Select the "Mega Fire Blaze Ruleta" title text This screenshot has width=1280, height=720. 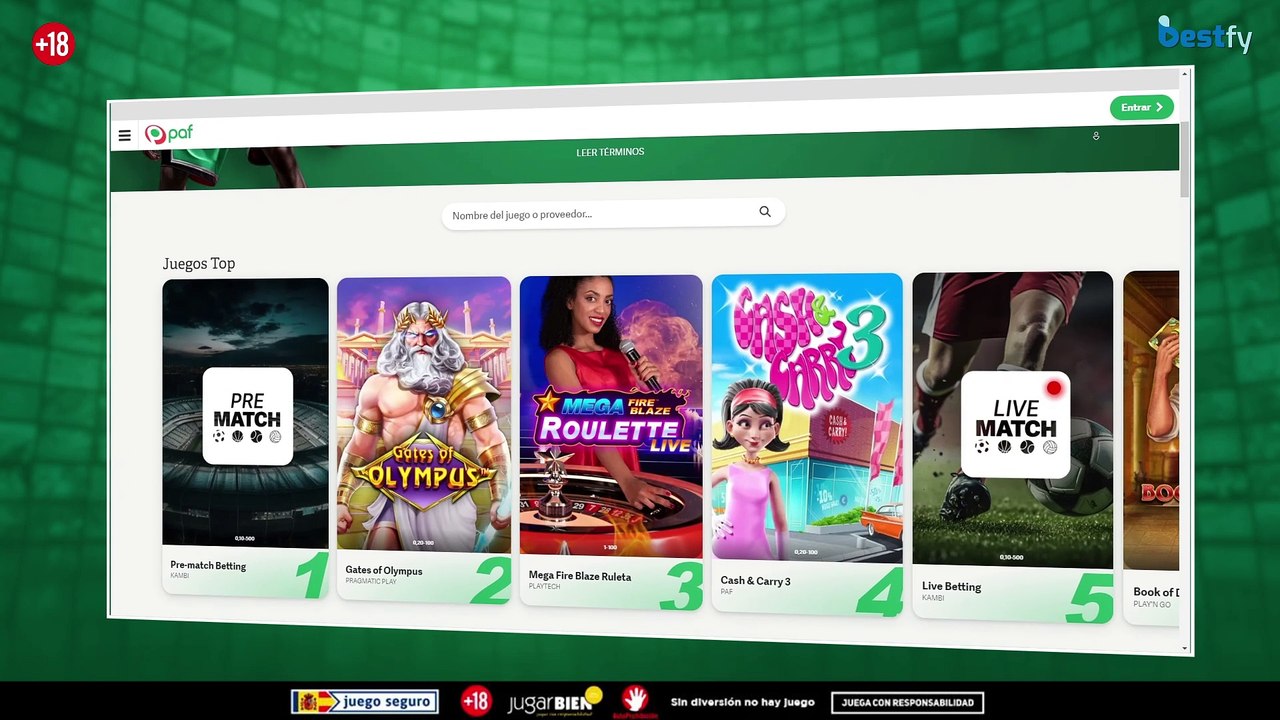click(x=580, y=575)
